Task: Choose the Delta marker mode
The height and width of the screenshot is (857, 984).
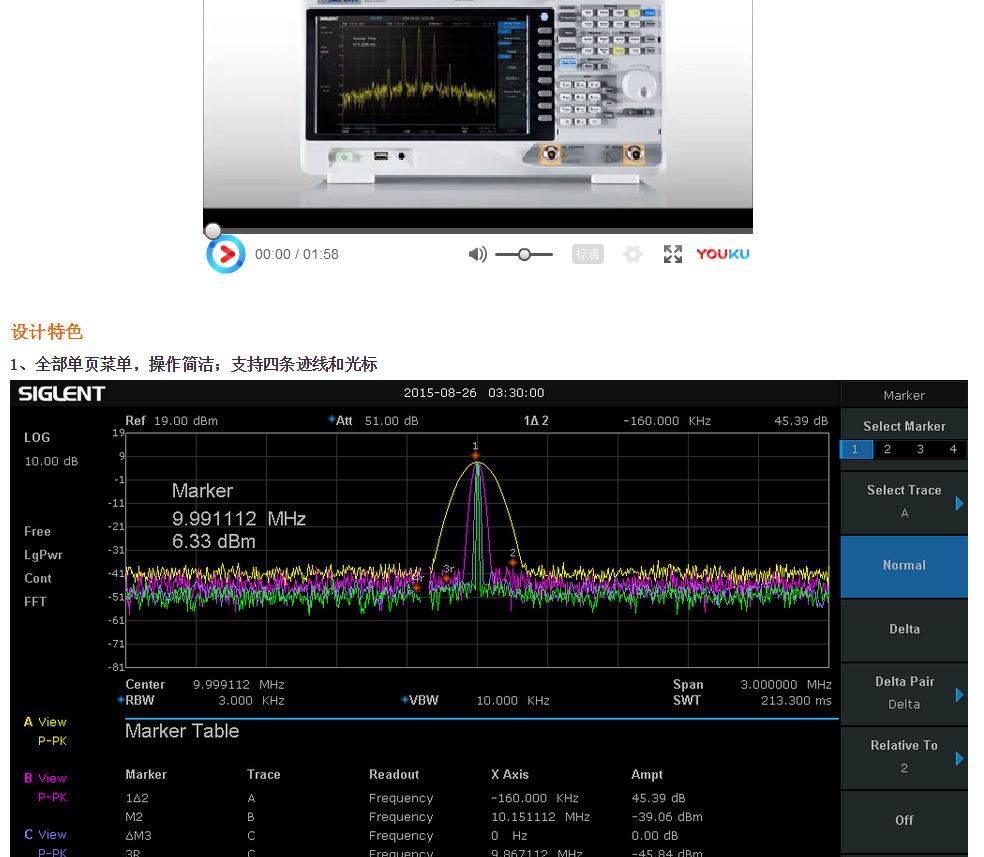Action: (x=904, y=629)
